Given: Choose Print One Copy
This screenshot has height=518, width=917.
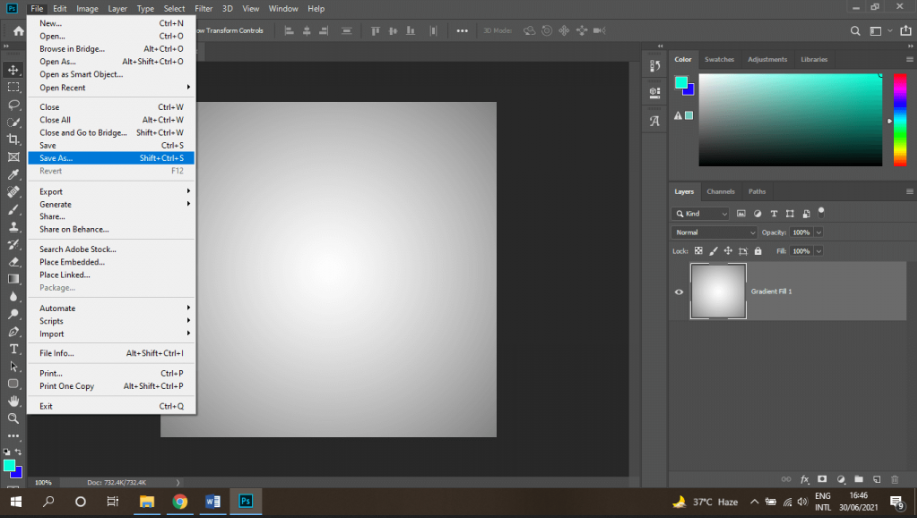Looking at the screenshot, I should point(111,386).
